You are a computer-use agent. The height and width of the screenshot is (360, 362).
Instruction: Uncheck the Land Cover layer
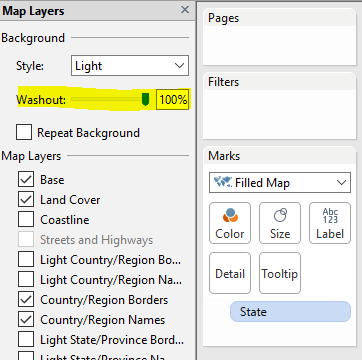click(26, 200)
